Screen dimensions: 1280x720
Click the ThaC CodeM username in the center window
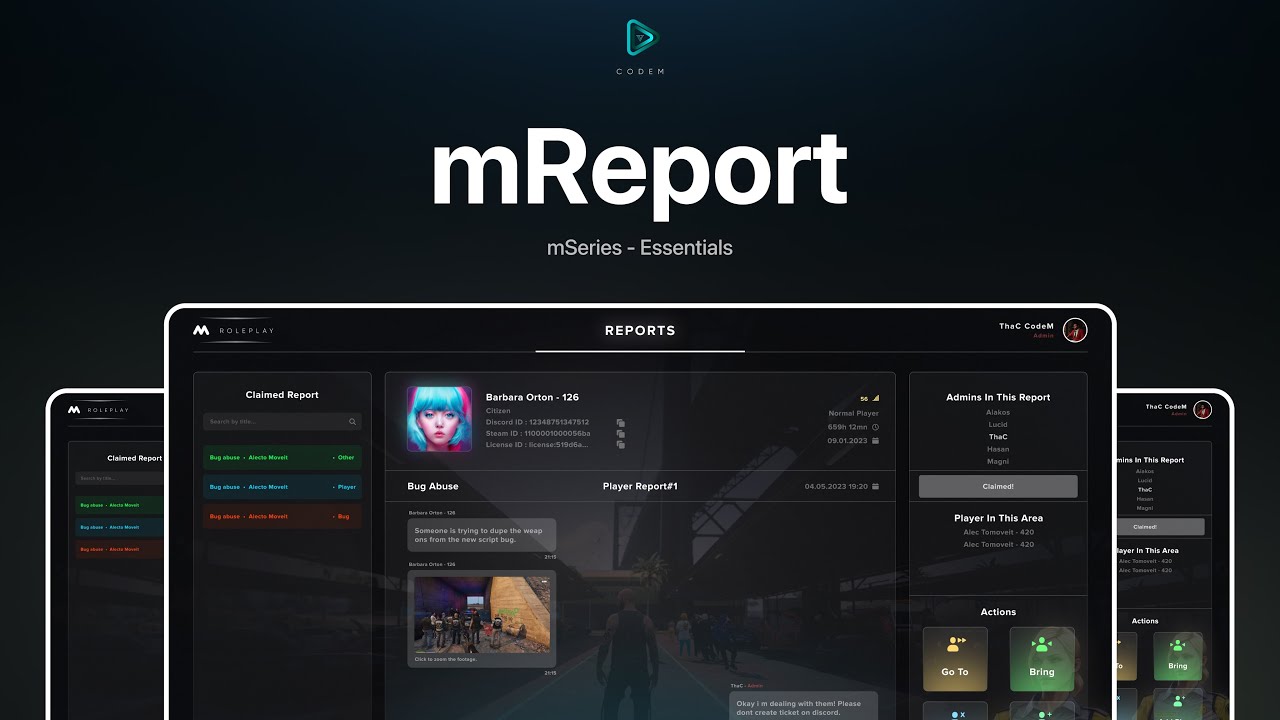(x=1026, y=326)
